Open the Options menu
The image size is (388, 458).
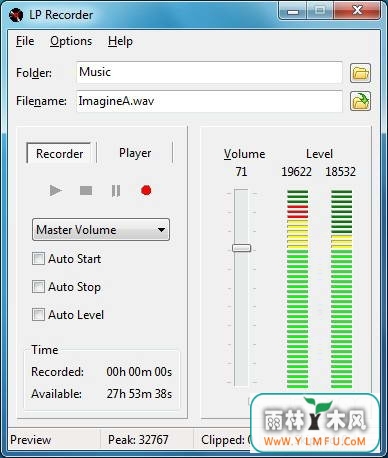71,41
